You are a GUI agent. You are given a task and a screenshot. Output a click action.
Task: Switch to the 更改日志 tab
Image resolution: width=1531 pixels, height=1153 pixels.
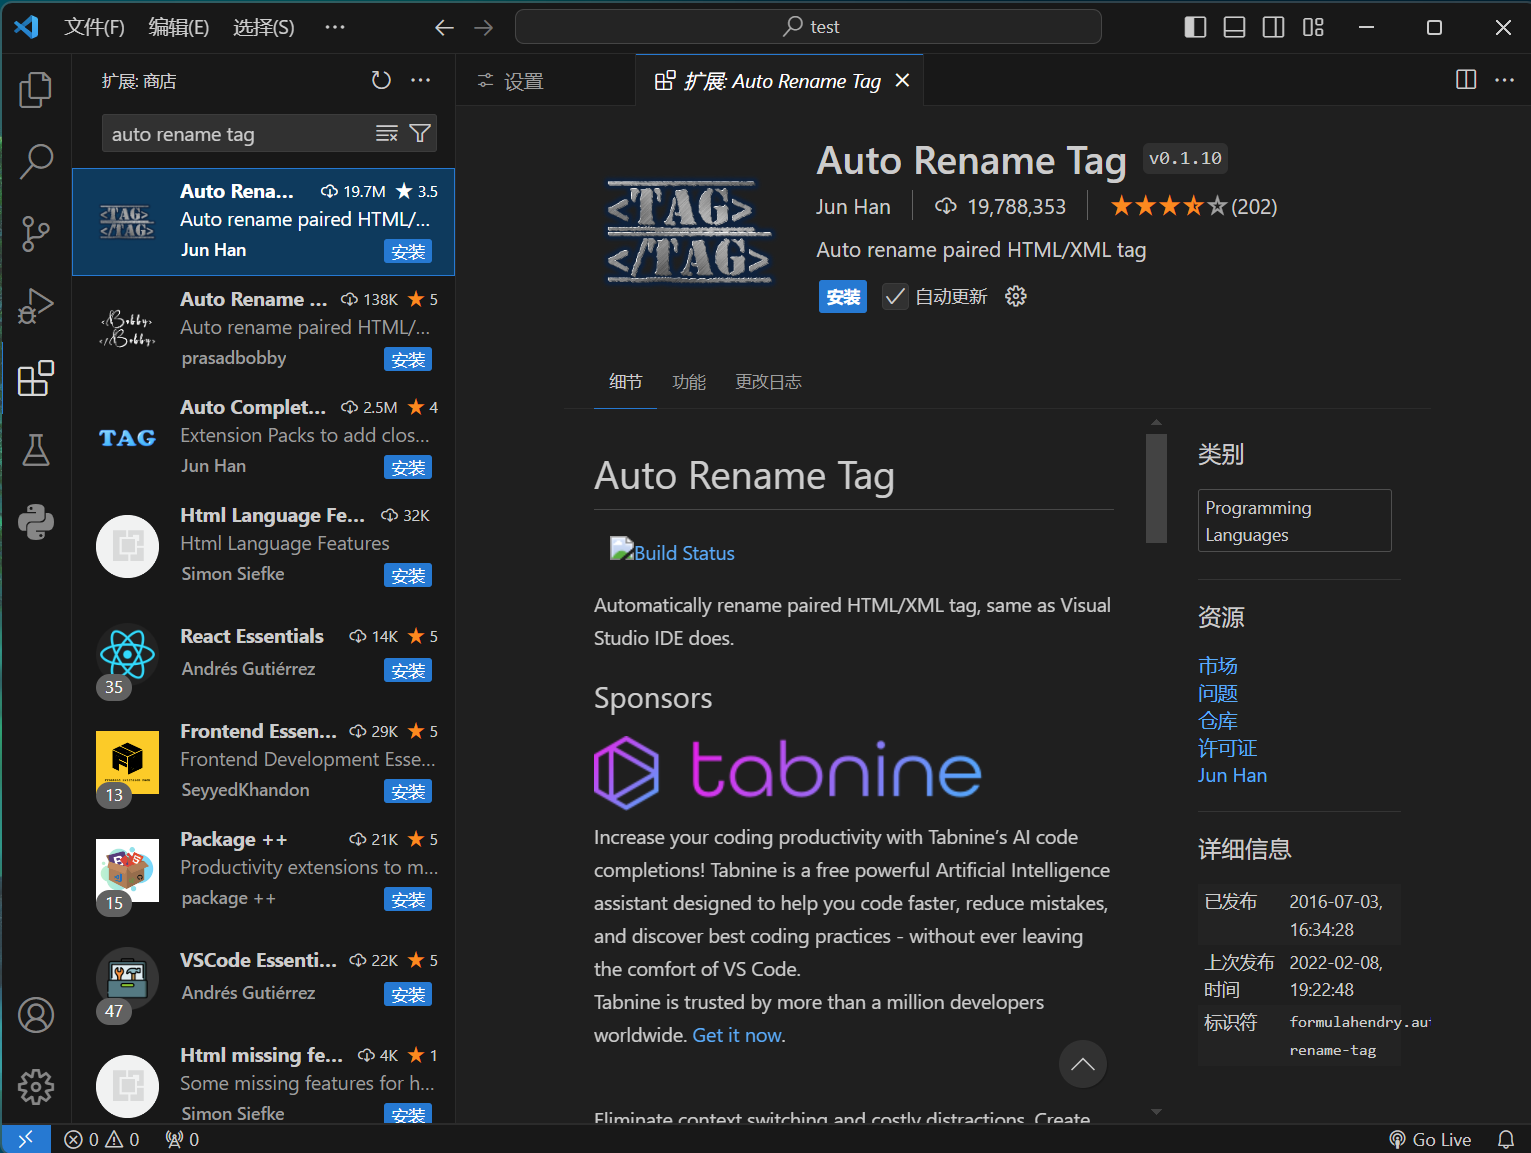point(768,382)
